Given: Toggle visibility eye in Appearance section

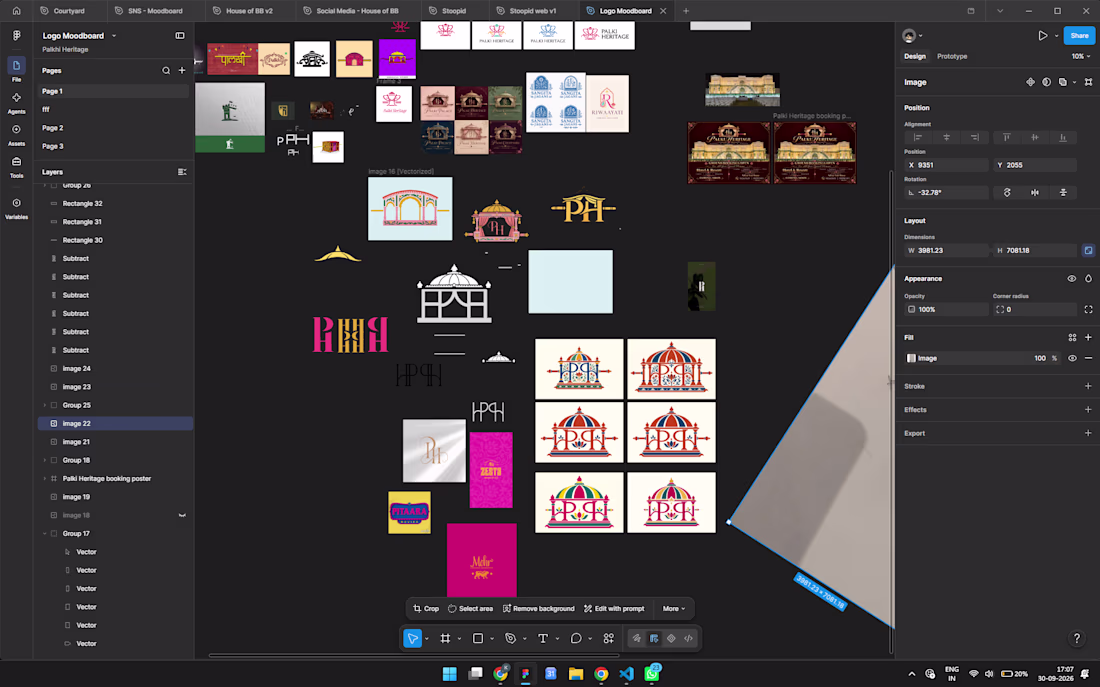Looking at the screenshot, I should tap(1071, 279).
